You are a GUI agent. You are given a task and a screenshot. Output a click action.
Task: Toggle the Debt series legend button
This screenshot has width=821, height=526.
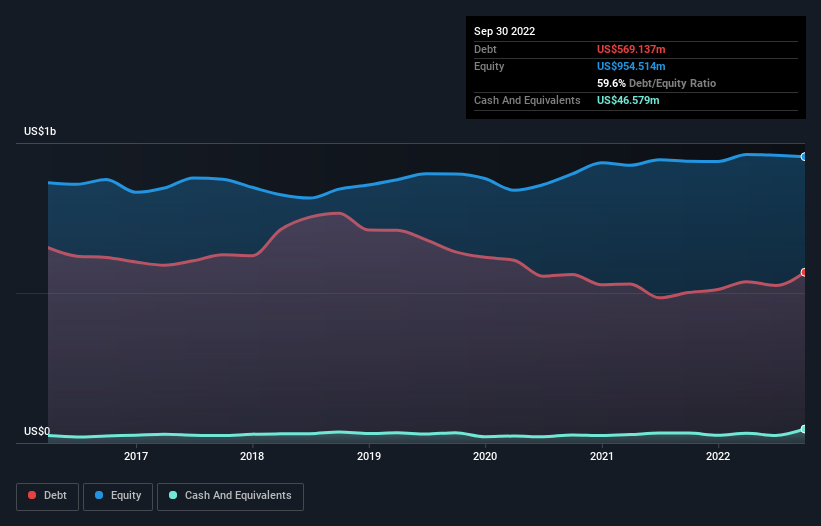tap(47, 496)
